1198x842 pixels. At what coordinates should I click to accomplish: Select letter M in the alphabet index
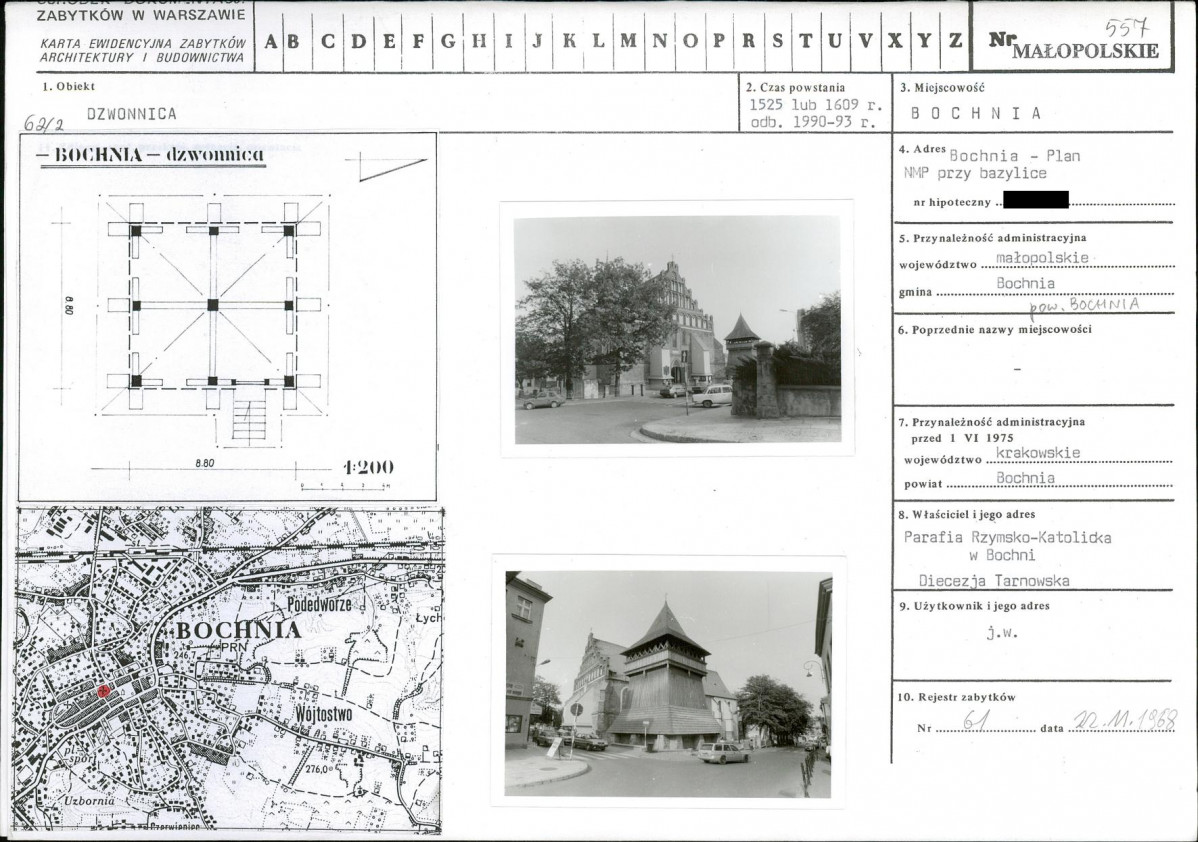(628, 41)
